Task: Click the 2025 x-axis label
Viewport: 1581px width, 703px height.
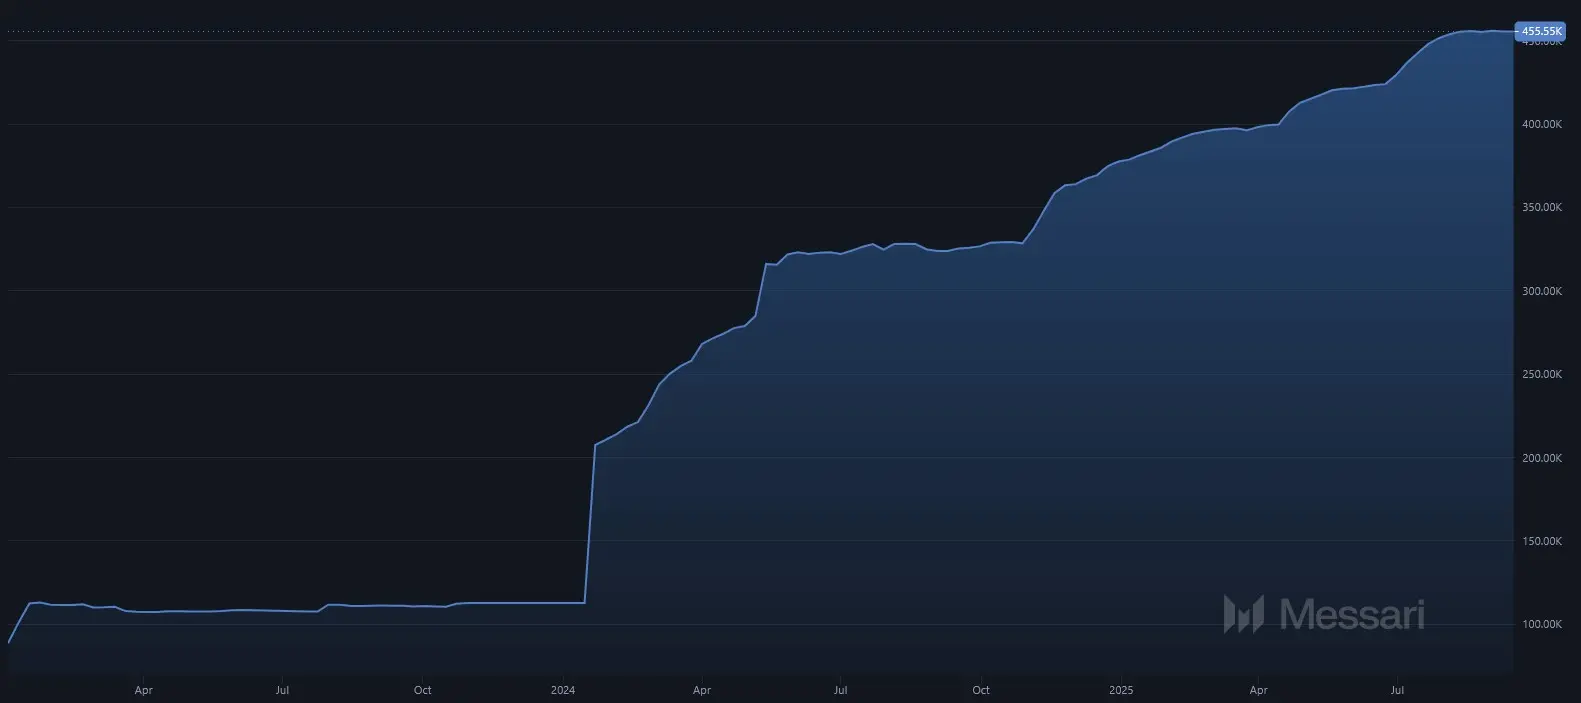Action: [x=1121, y=690]
